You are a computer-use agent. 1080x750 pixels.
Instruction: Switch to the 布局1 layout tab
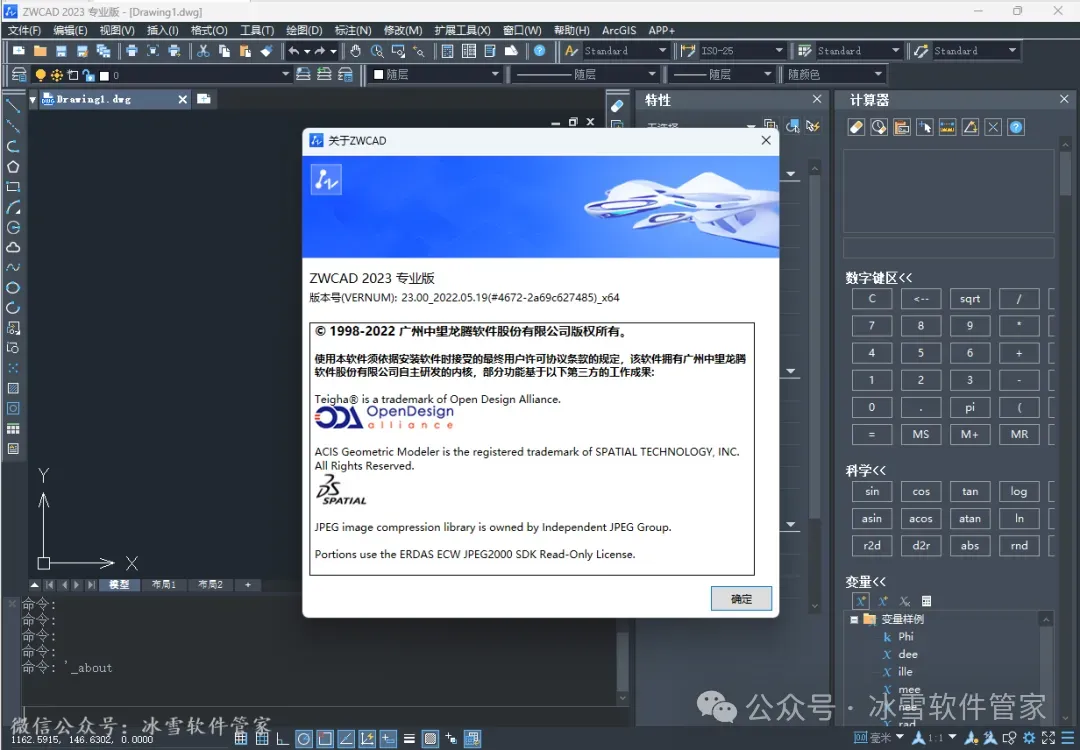pyautogui.click(x=163, y=585)
